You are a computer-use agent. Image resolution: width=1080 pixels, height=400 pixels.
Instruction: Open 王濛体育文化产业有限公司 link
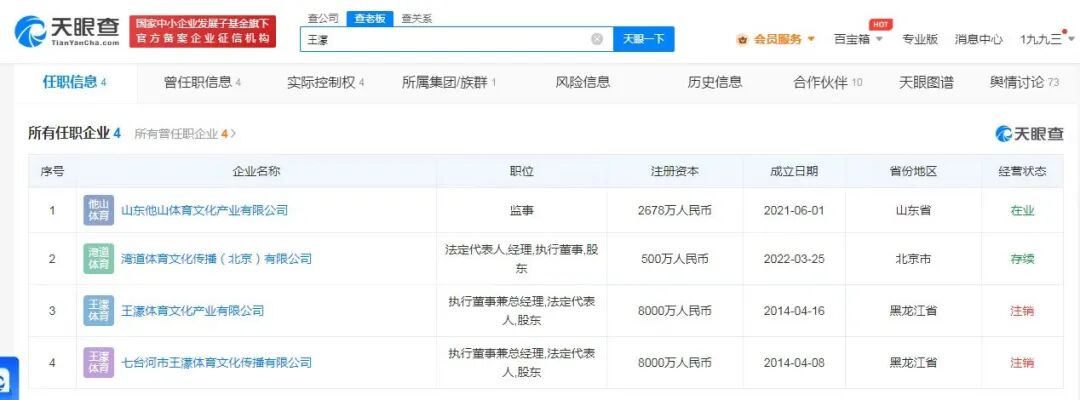(x=192, y=310)
